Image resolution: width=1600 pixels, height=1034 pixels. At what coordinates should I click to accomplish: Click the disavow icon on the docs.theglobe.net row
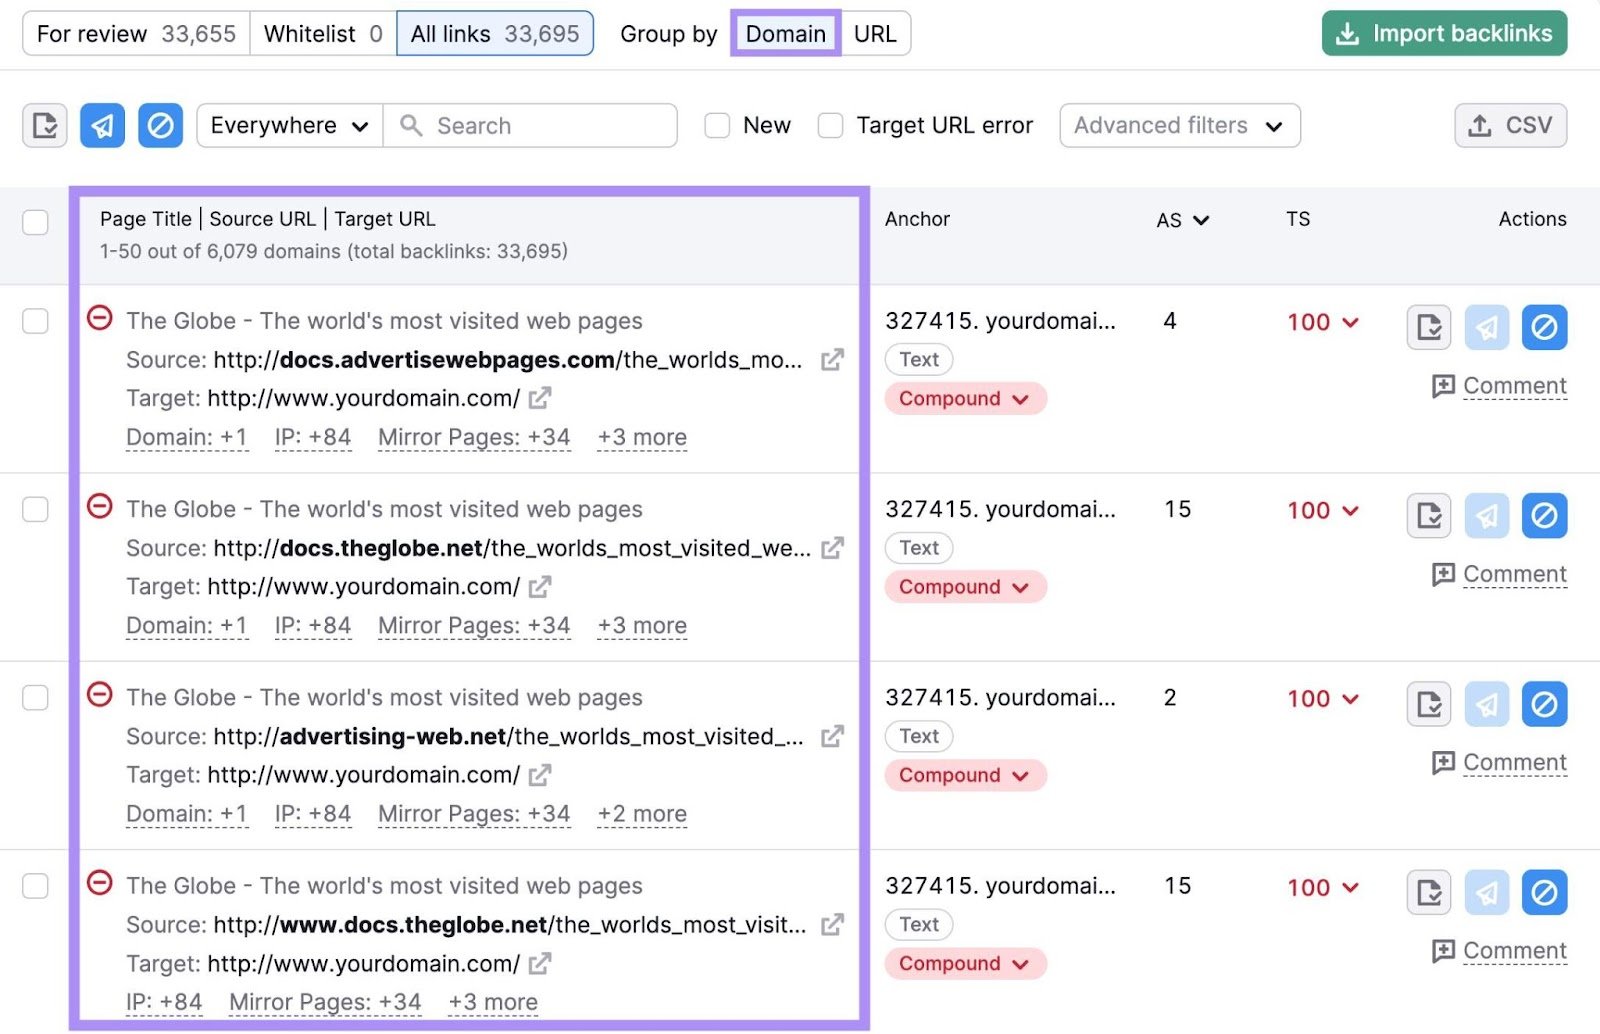(1544, 516)
